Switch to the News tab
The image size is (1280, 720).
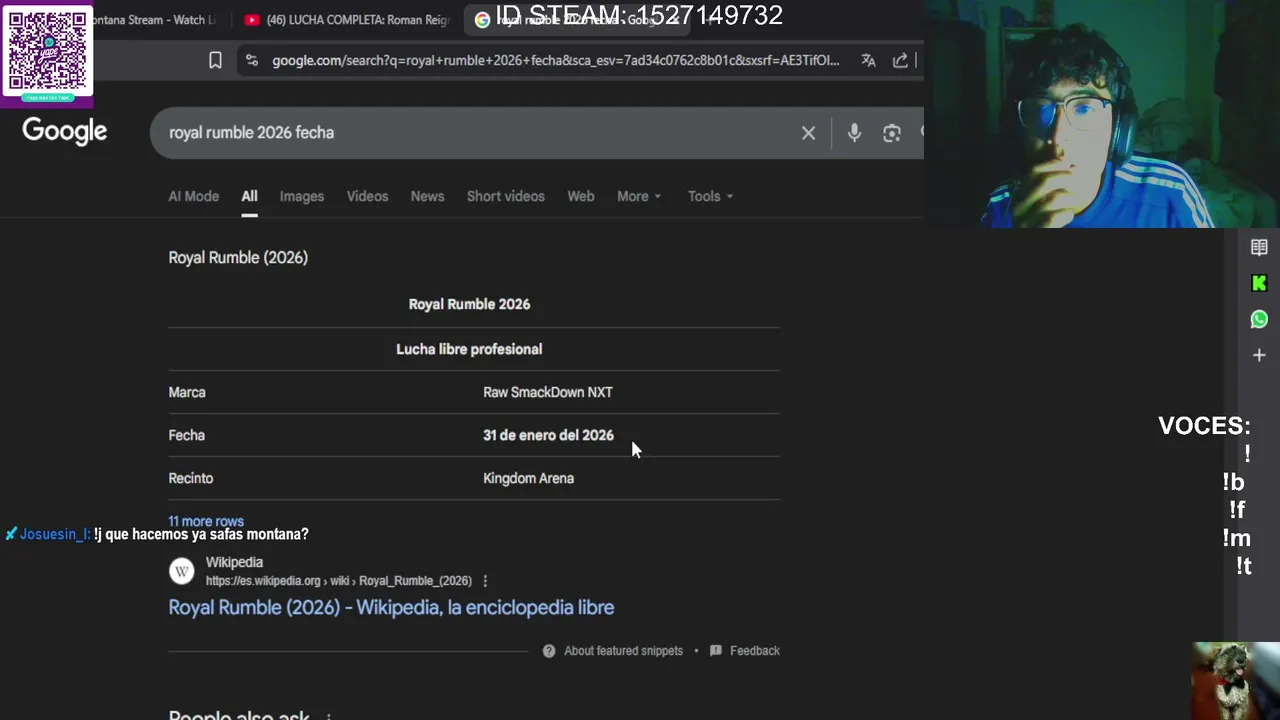427,196
